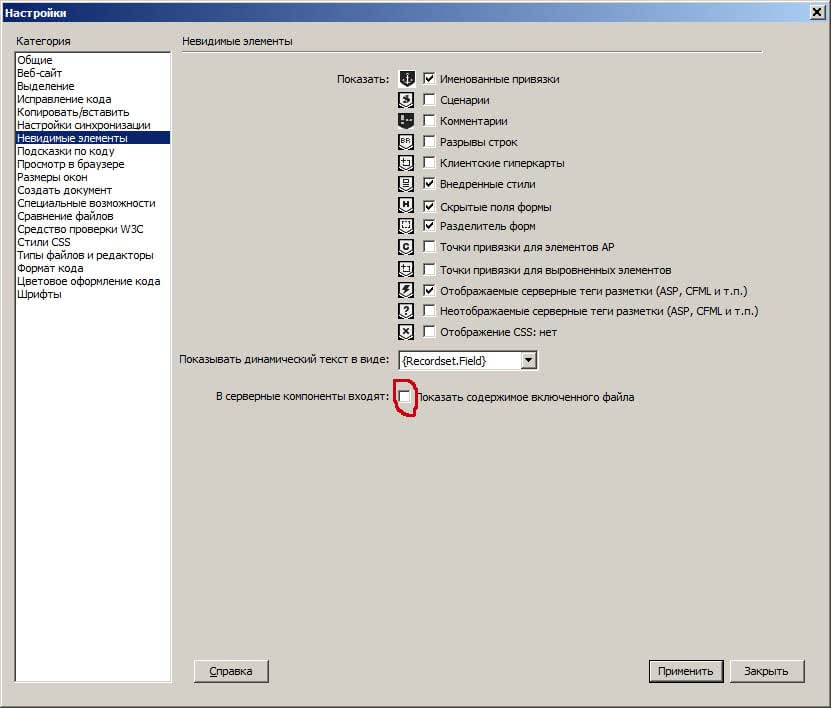
Task: Click the anchor icon beside Именованные привязки
Action: pyautogui.click(x=406, y=79)
